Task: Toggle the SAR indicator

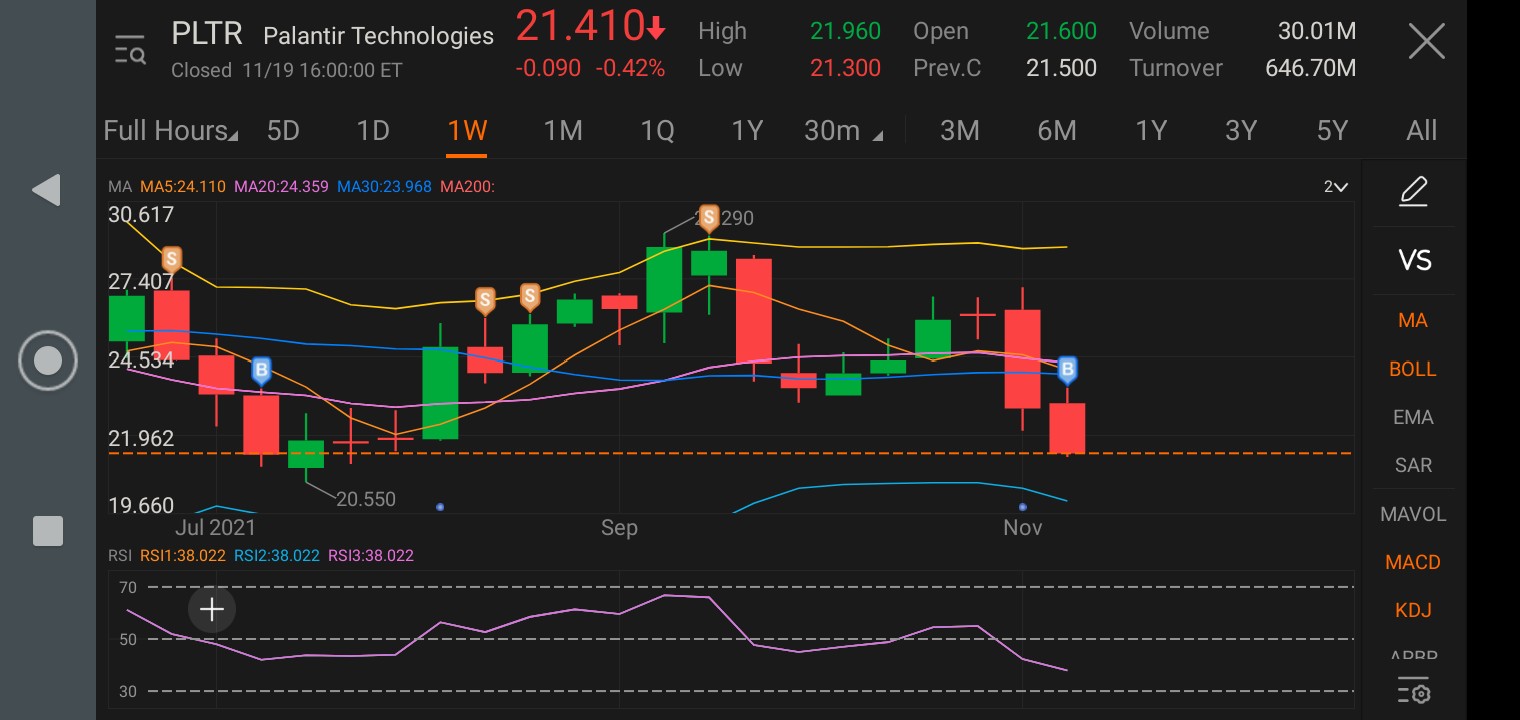Action: pyautogui.click(x=1413, y=465)
